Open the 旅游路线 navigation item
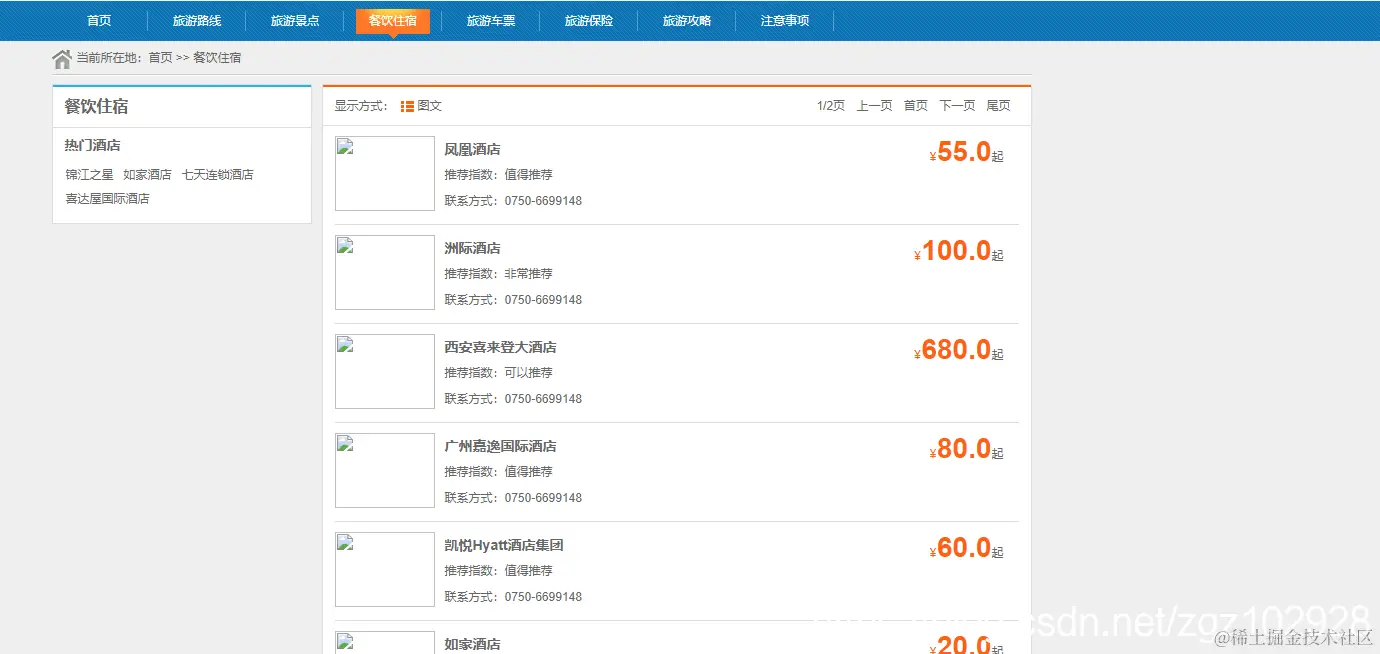1380x654 pixels. point(197,21)
